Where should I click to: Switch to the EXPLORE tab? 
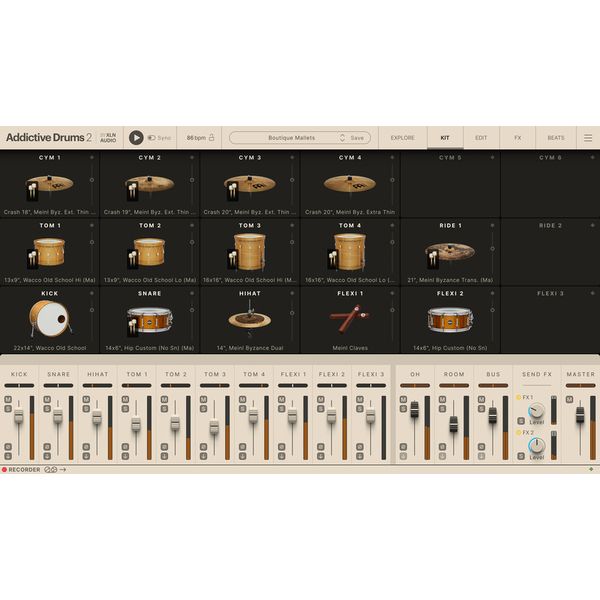coord(403,138)
